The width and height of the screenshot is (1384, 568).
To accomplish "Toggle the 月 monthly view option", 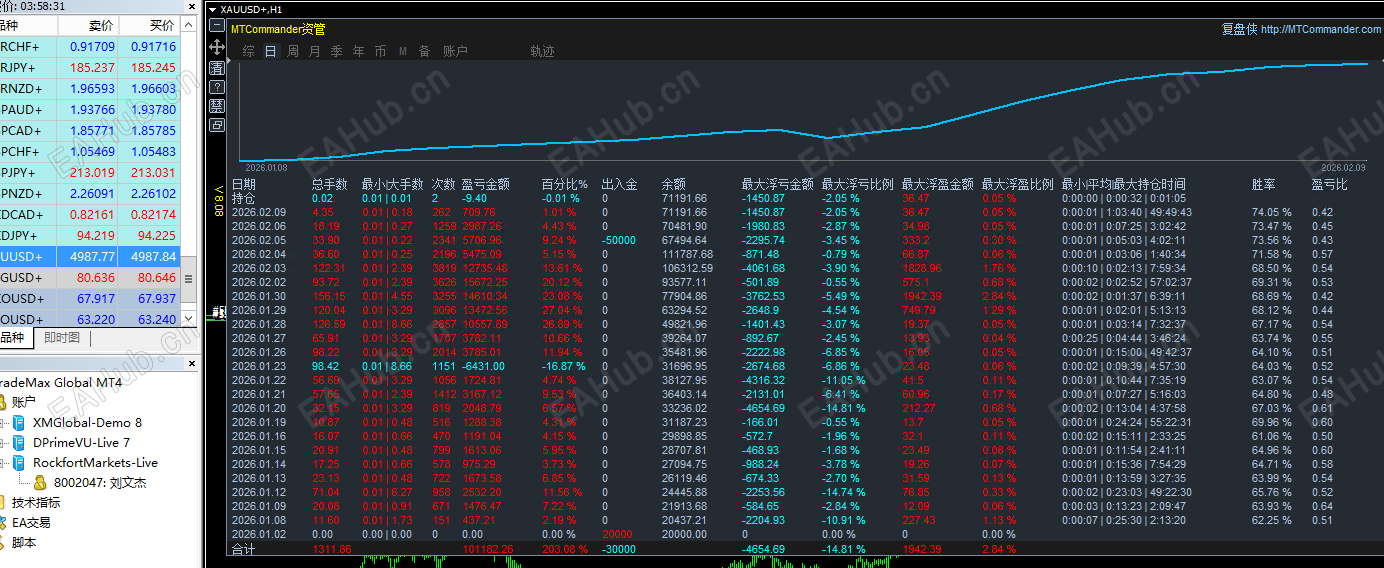I will click(x=315, y=51).
